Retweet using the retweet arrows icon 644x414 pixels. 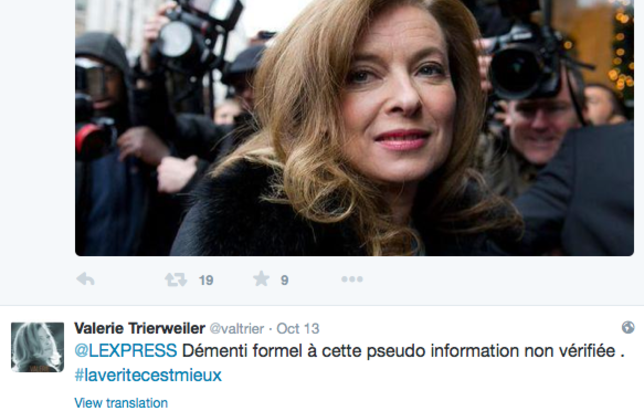click(176, 280)
